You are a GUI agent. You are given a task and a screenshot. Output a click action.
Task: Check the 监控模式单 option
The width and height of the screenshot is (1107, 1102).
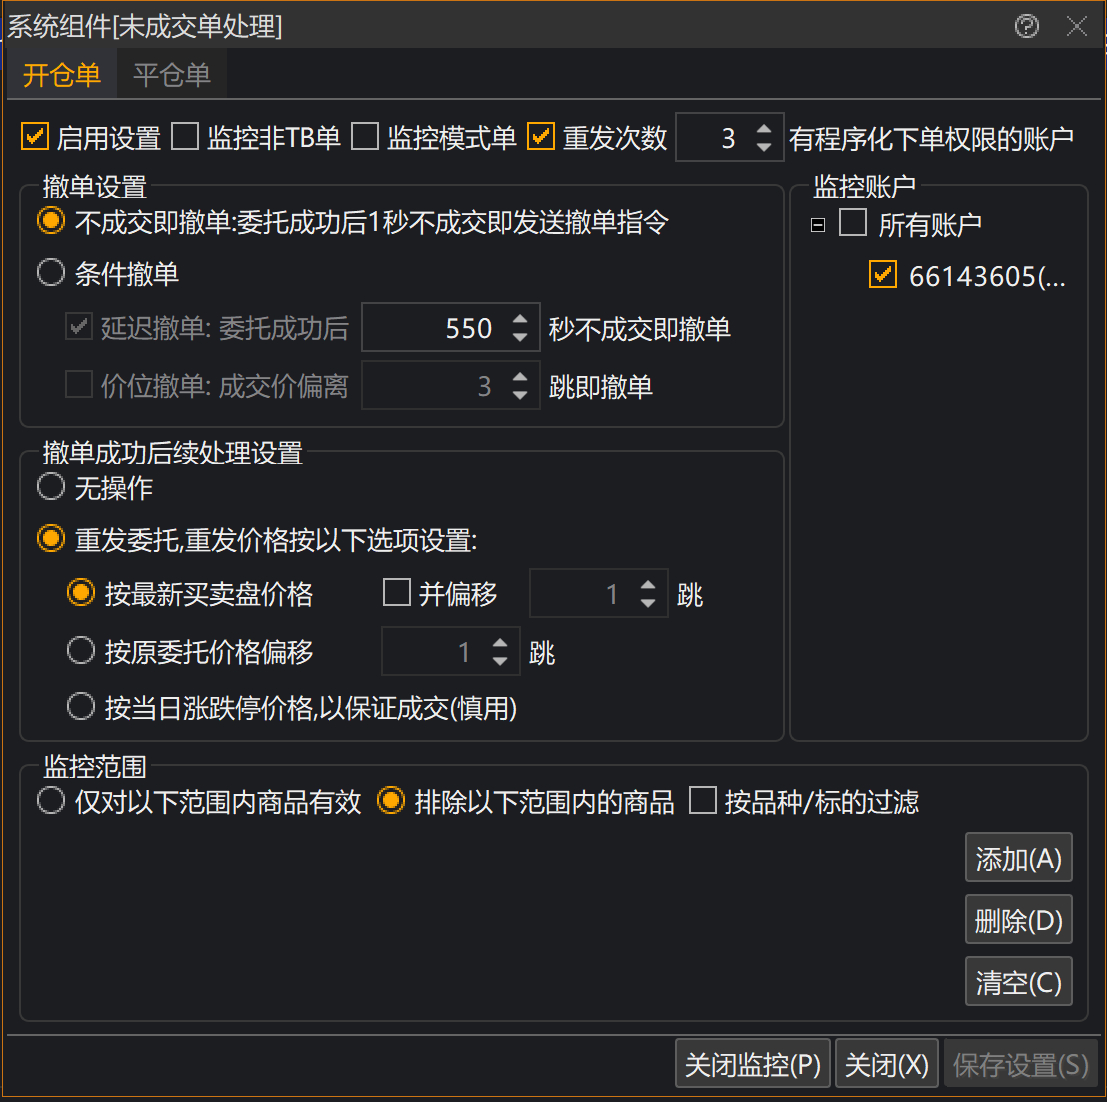point(365,137)
